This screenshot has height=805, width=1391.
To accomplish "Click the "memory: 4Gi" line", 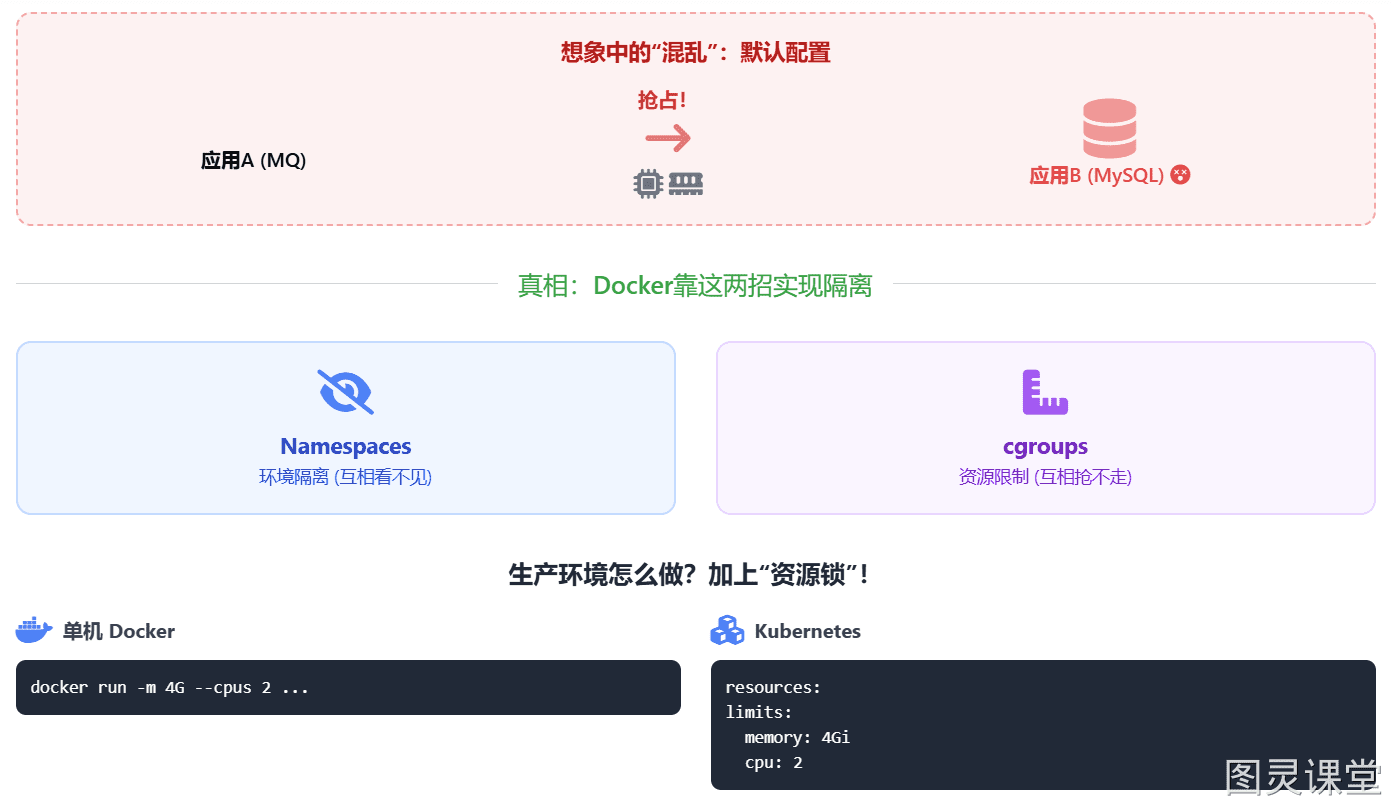I will point(797,737).
